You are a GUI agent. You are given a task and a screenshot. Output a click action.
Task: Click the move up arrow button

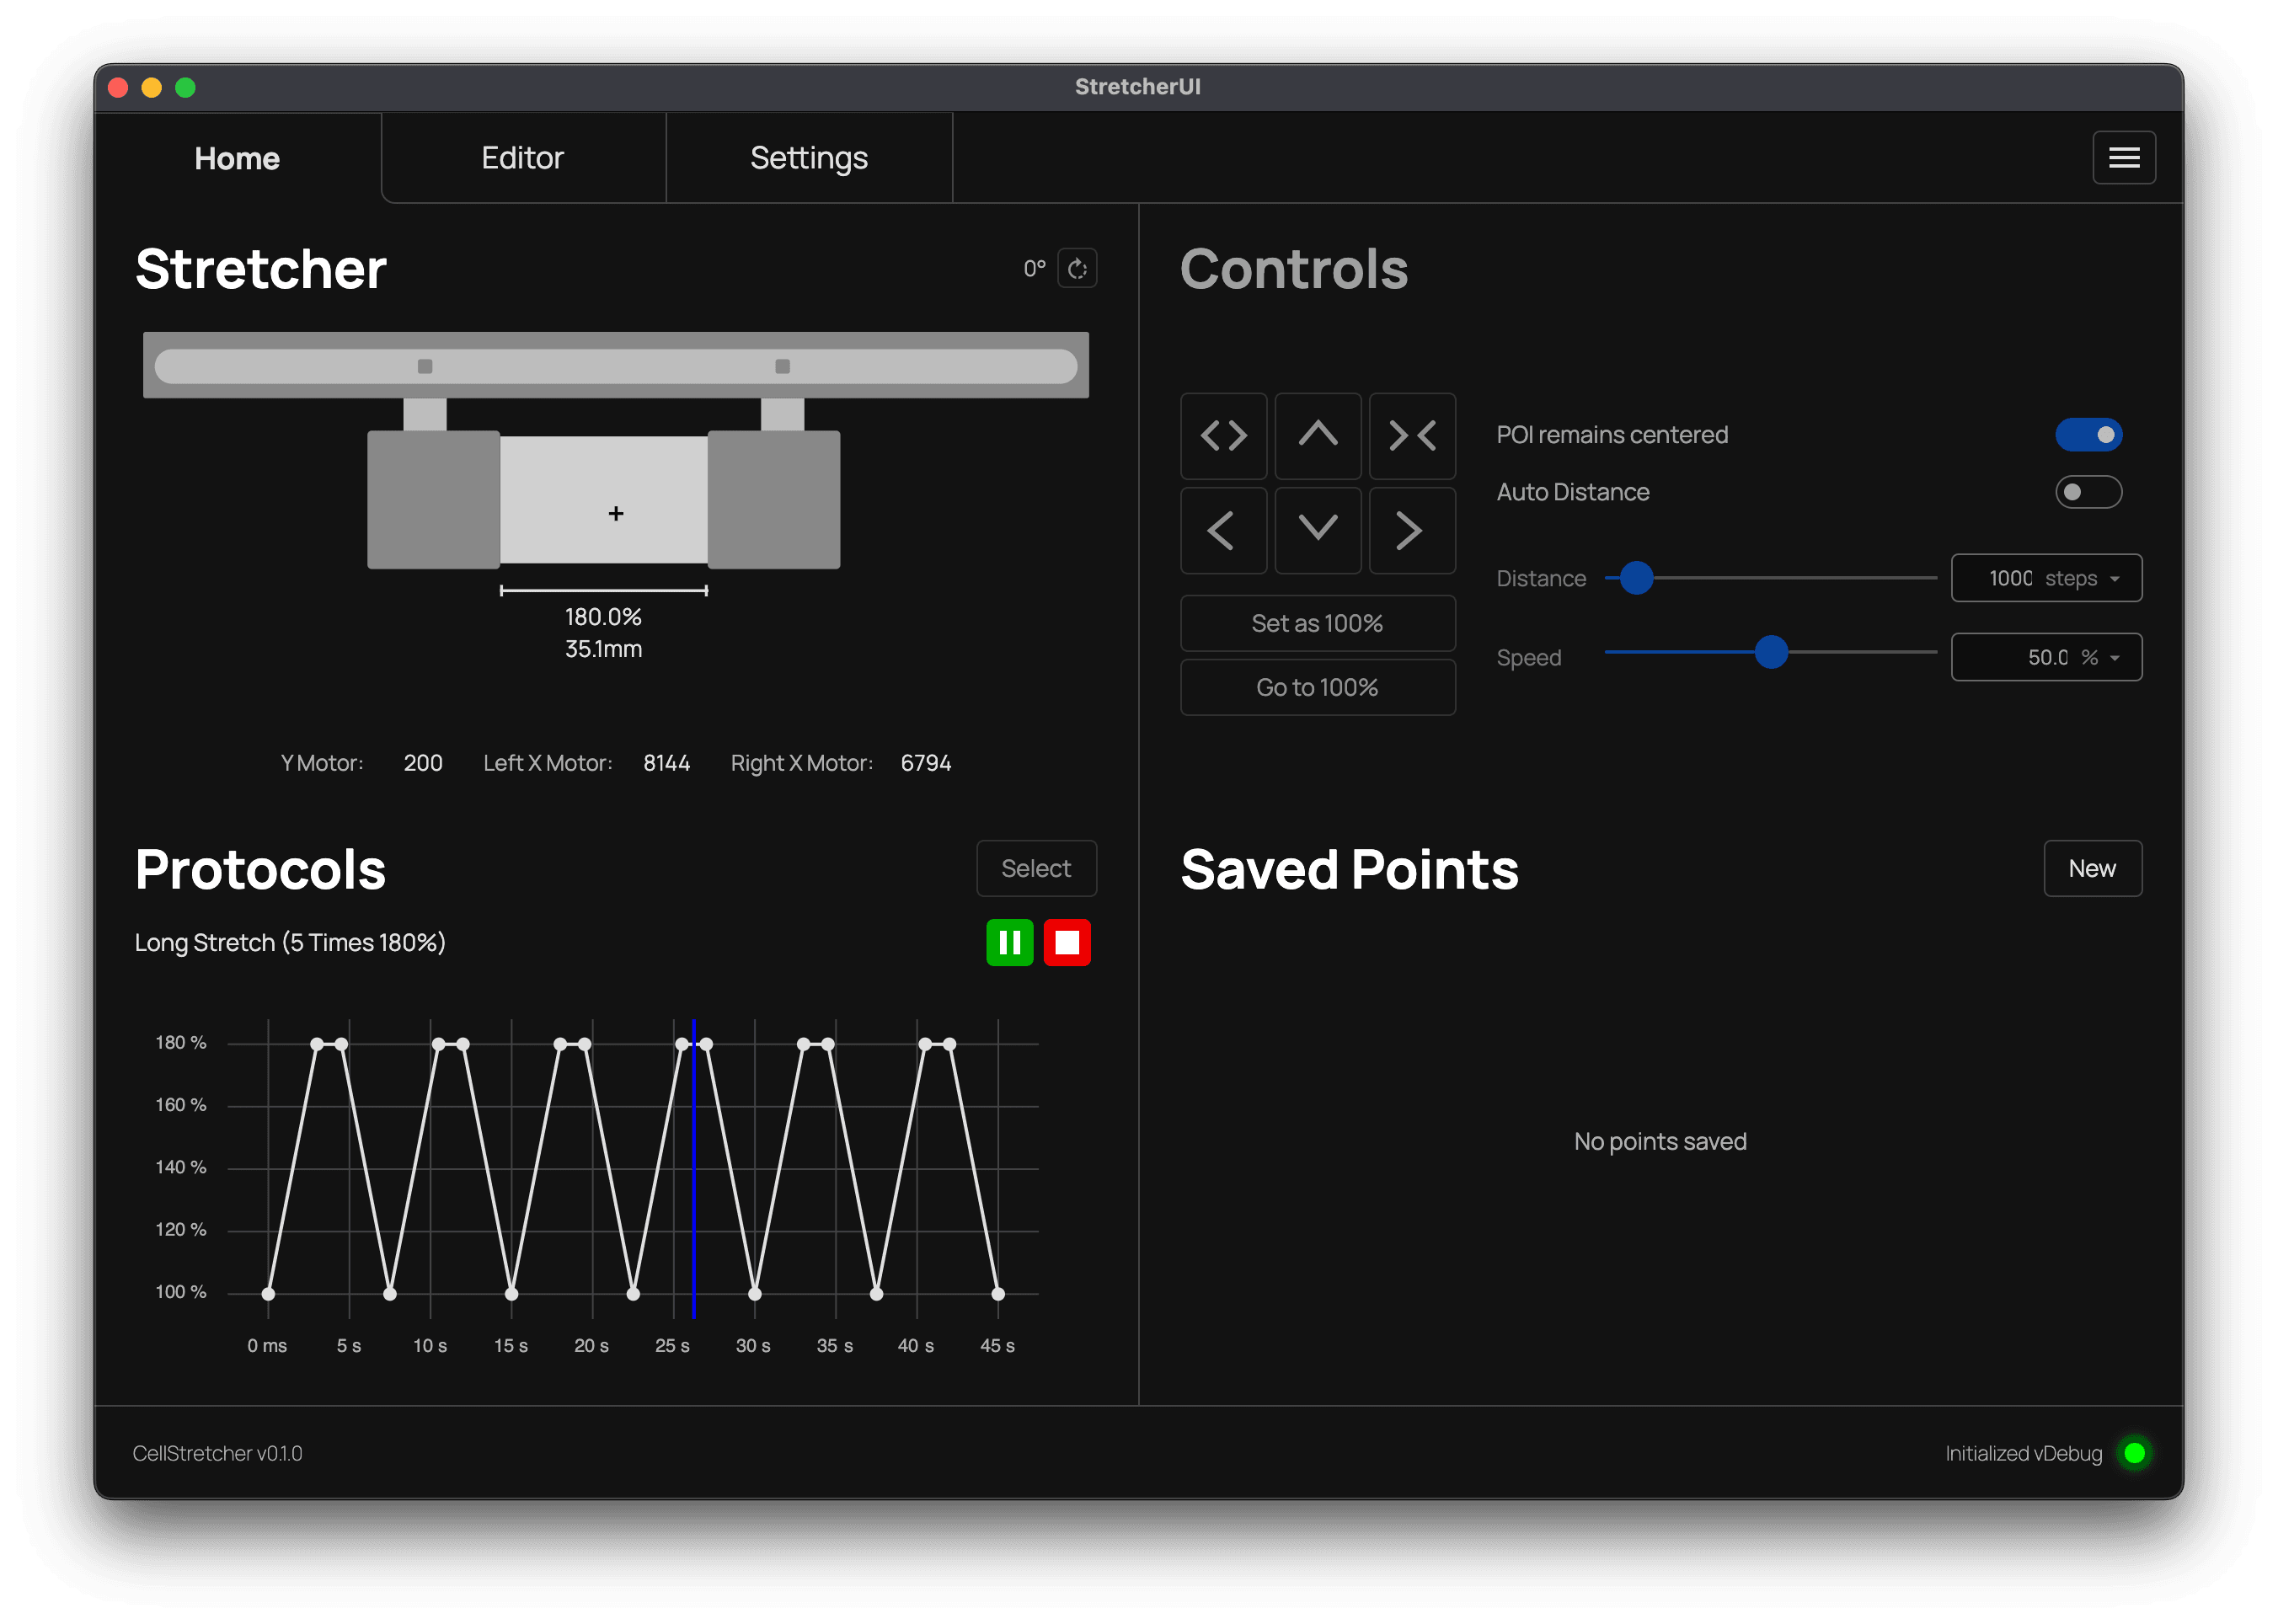1317,435
